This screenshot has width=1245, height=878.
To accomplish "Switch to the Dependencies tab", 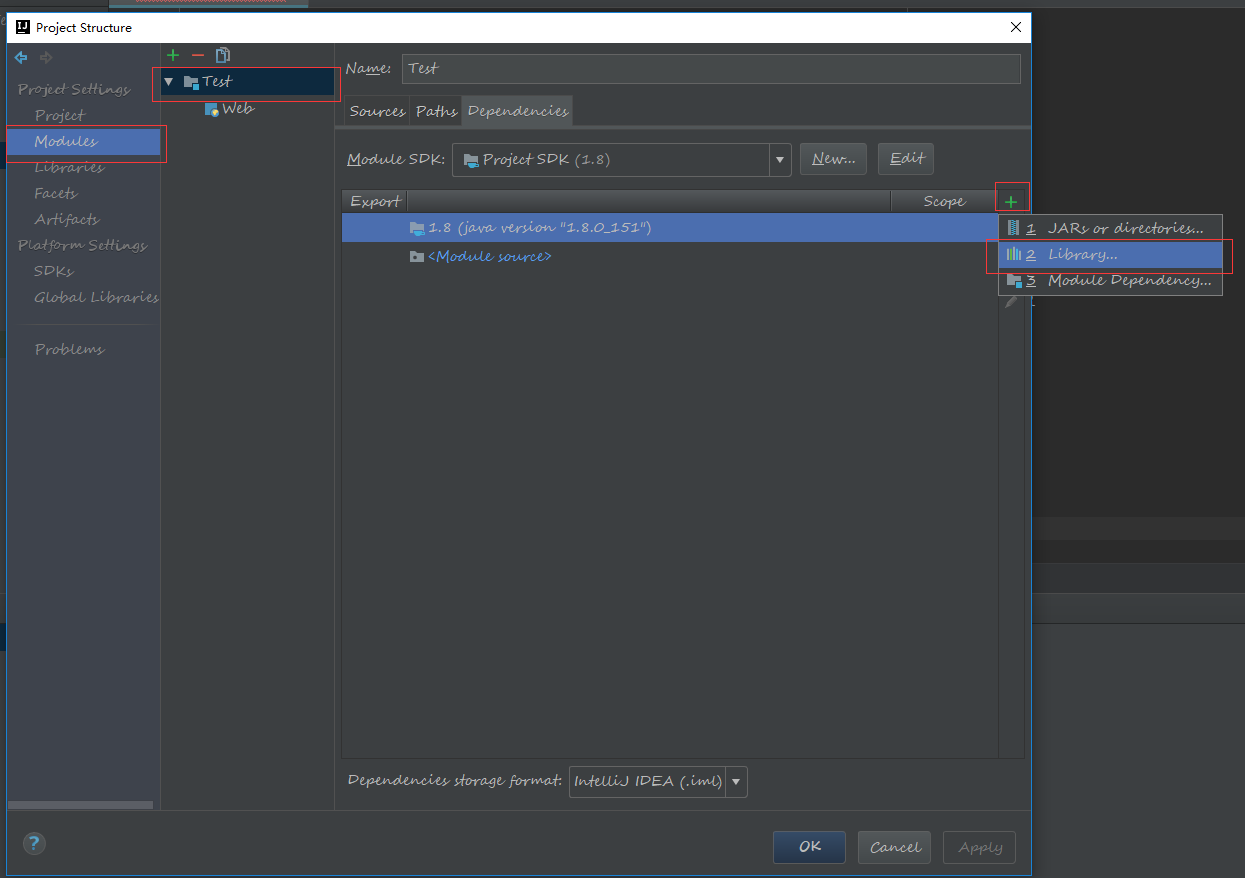I will point(517,111).
